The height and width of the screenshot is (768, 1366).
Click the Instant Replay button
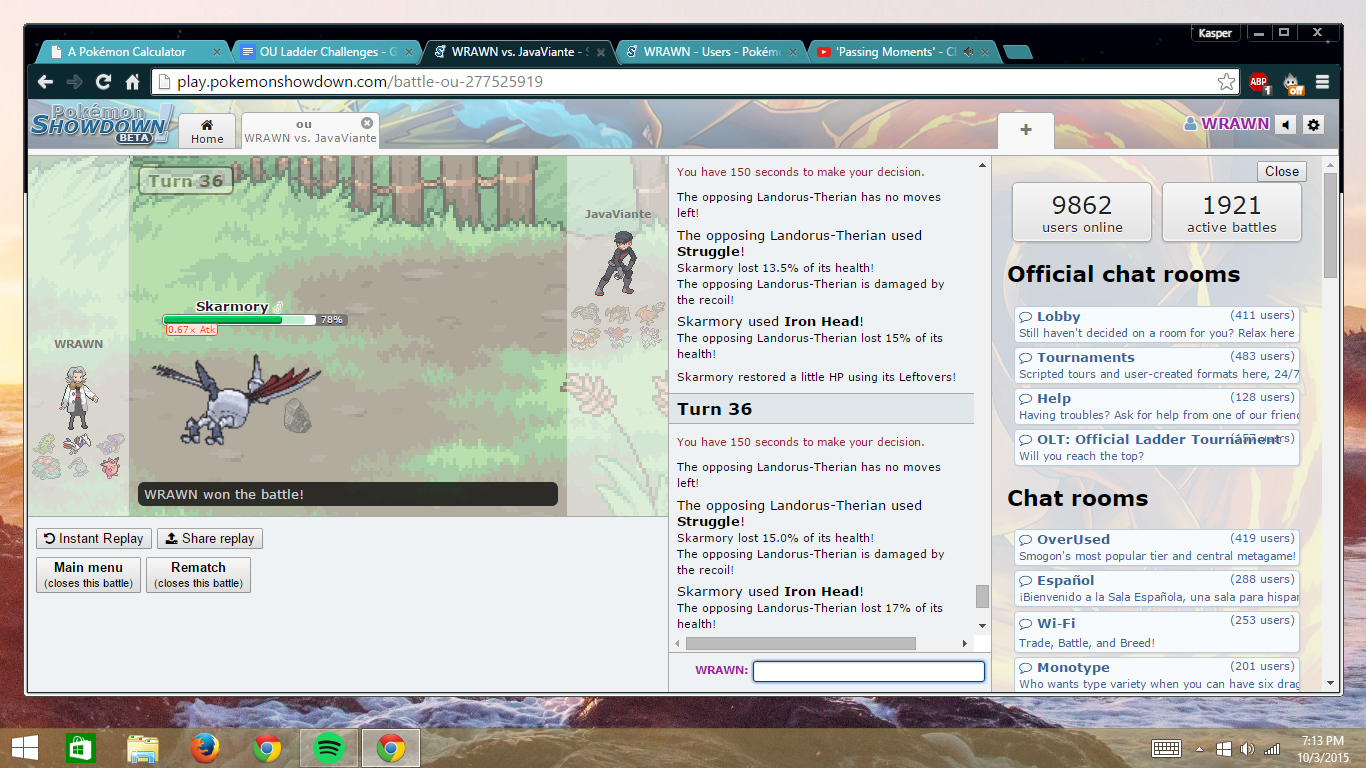(x=94, y=539)
